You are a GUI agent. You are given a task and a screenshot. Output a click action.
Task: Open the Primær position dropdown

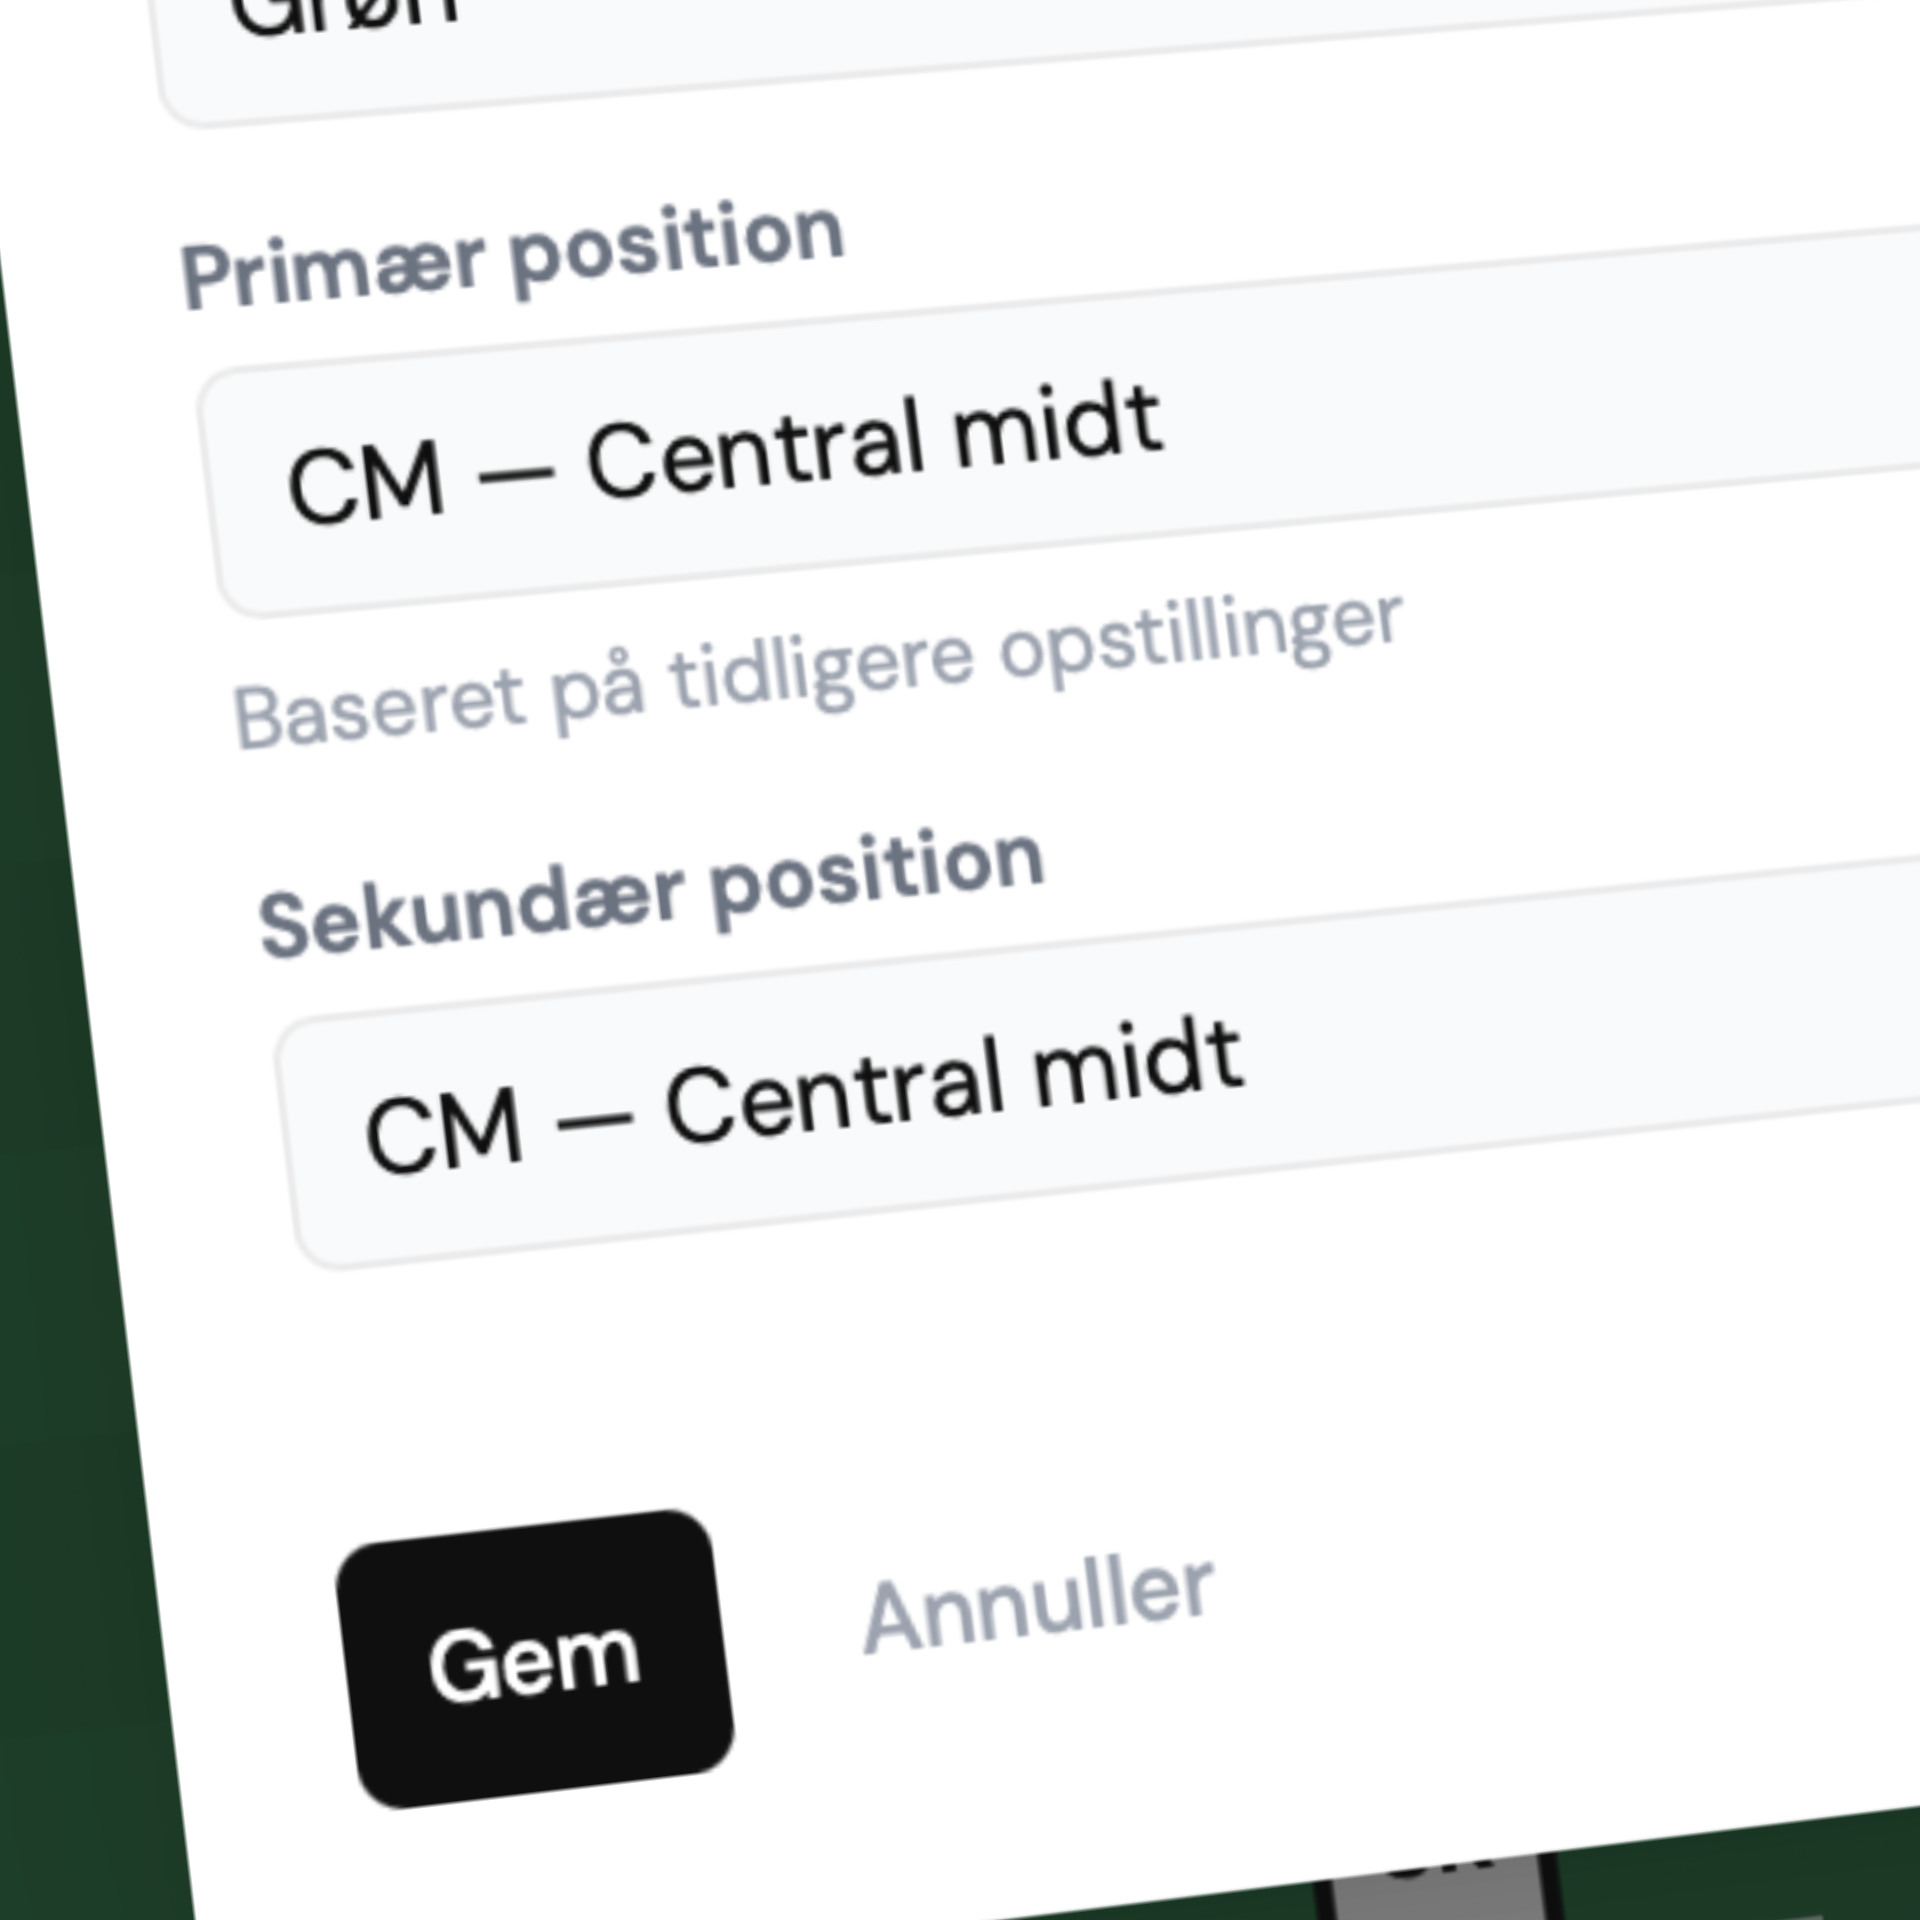(1060, 440)
